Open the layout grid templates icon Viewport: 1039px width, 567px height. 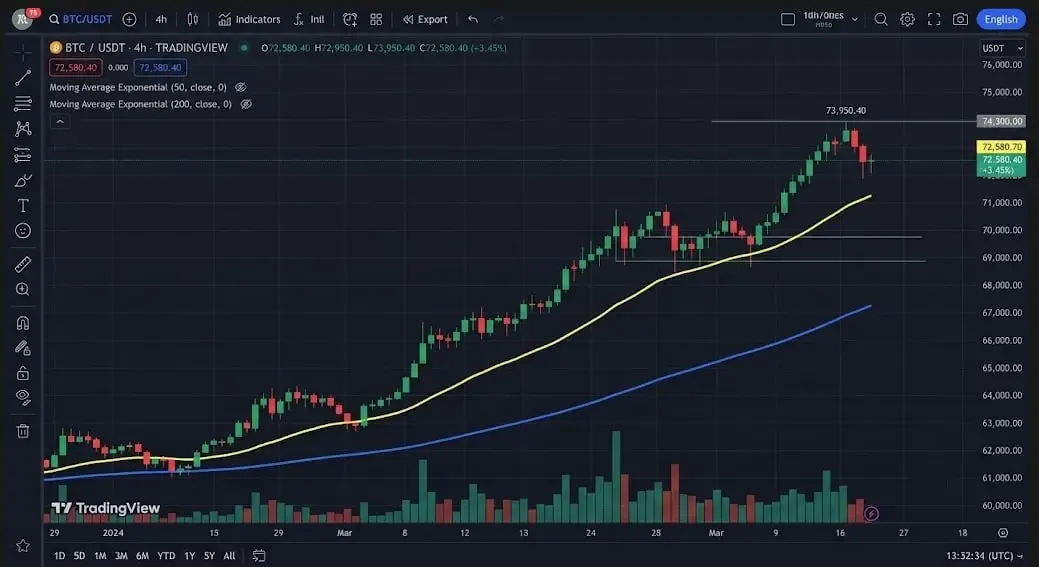pyautogui.click(x=376, y=19)
